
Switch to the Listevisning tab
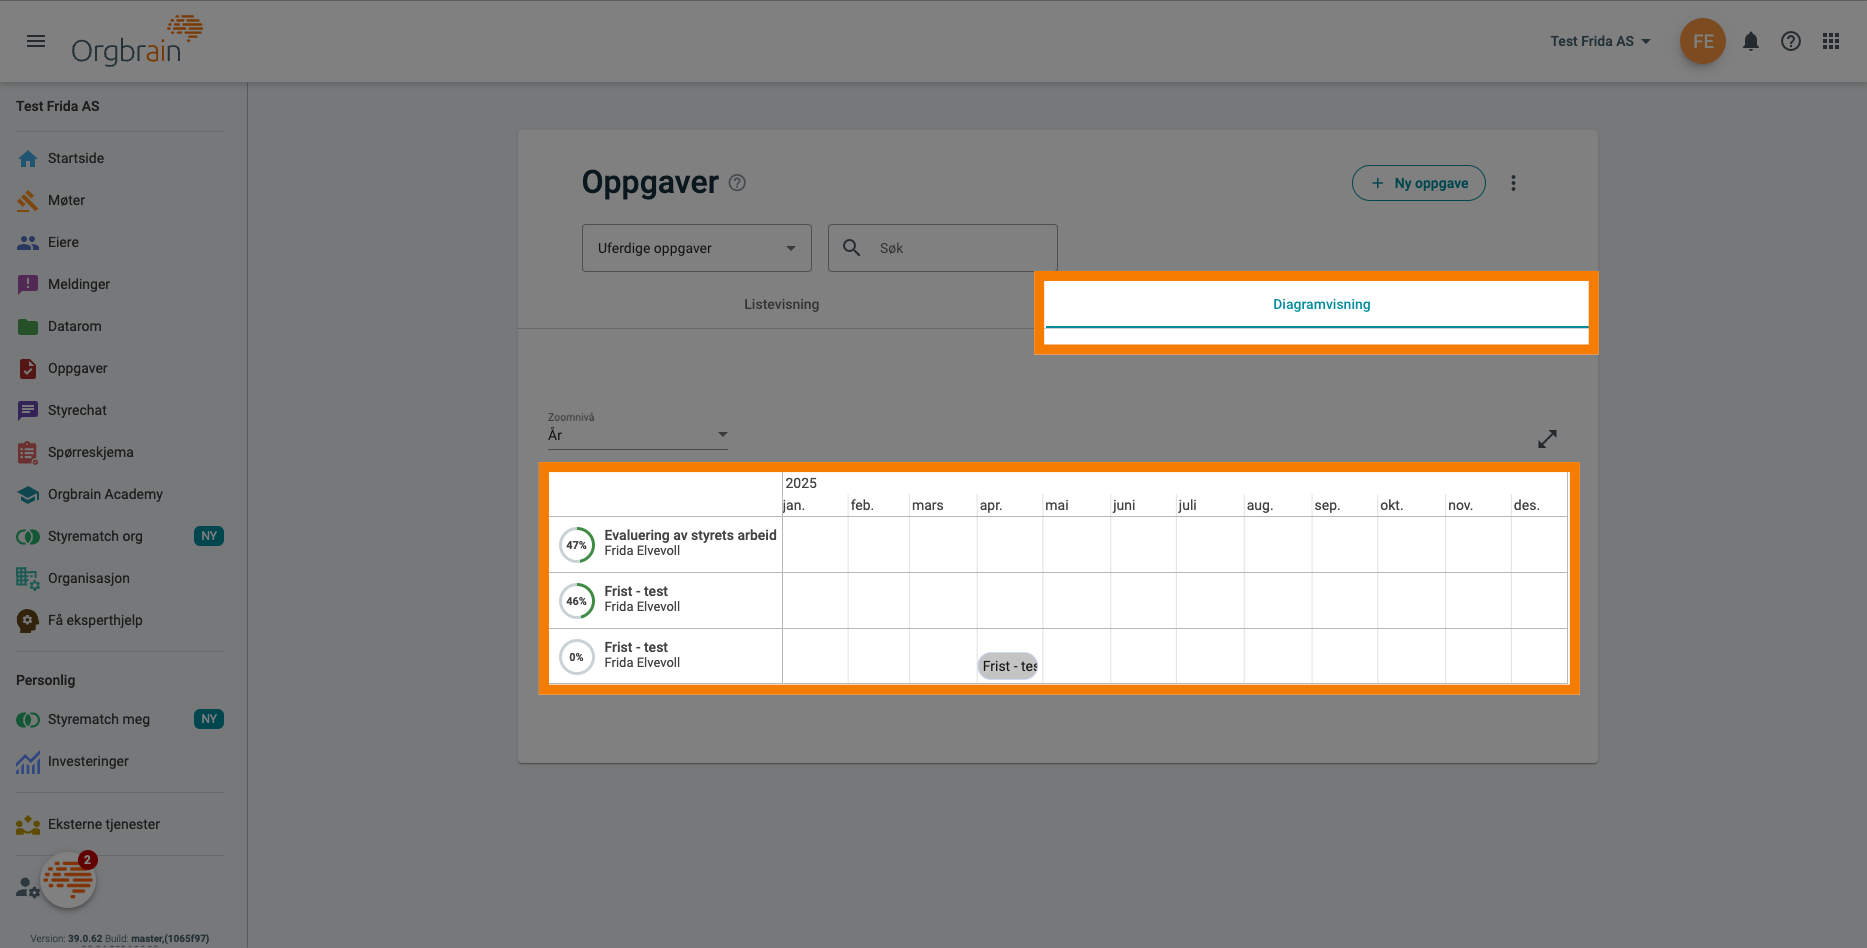pos(781,304)
